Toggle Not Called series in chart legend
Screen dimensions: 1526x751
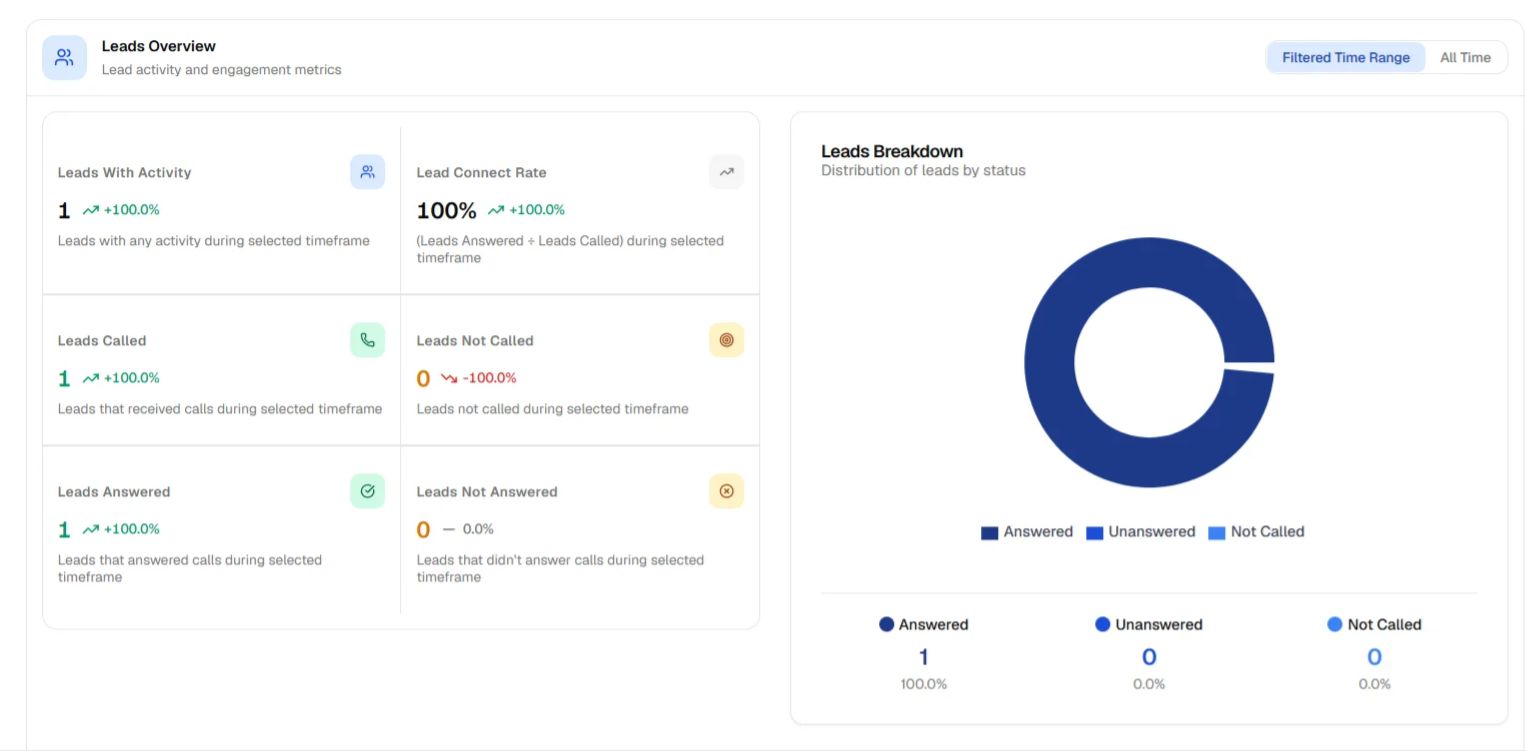(1257, 532)
